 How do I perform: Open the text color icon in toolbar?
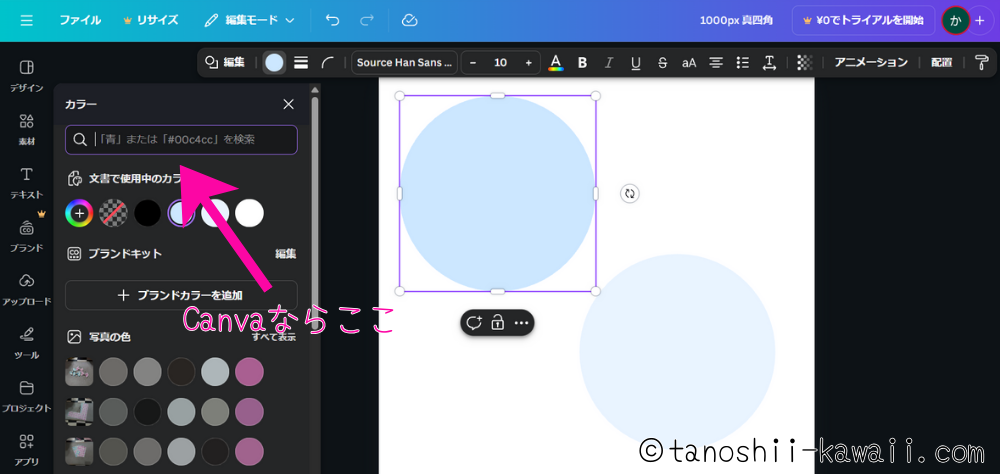(x=556, y=62)
